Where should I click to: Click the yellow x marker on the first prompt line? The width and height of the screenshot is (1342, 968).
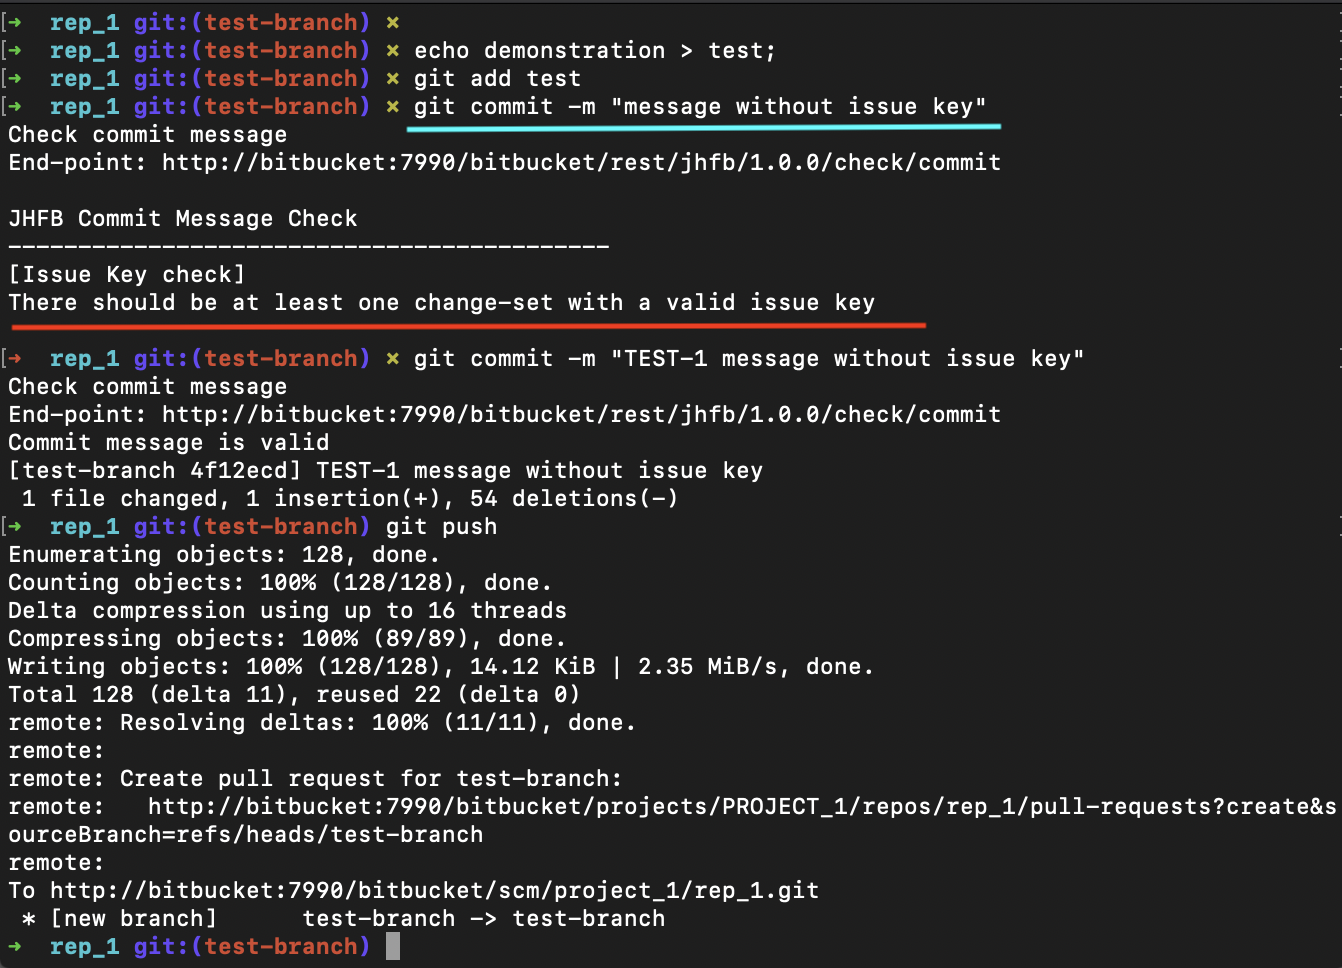click(x=393, y=22)
